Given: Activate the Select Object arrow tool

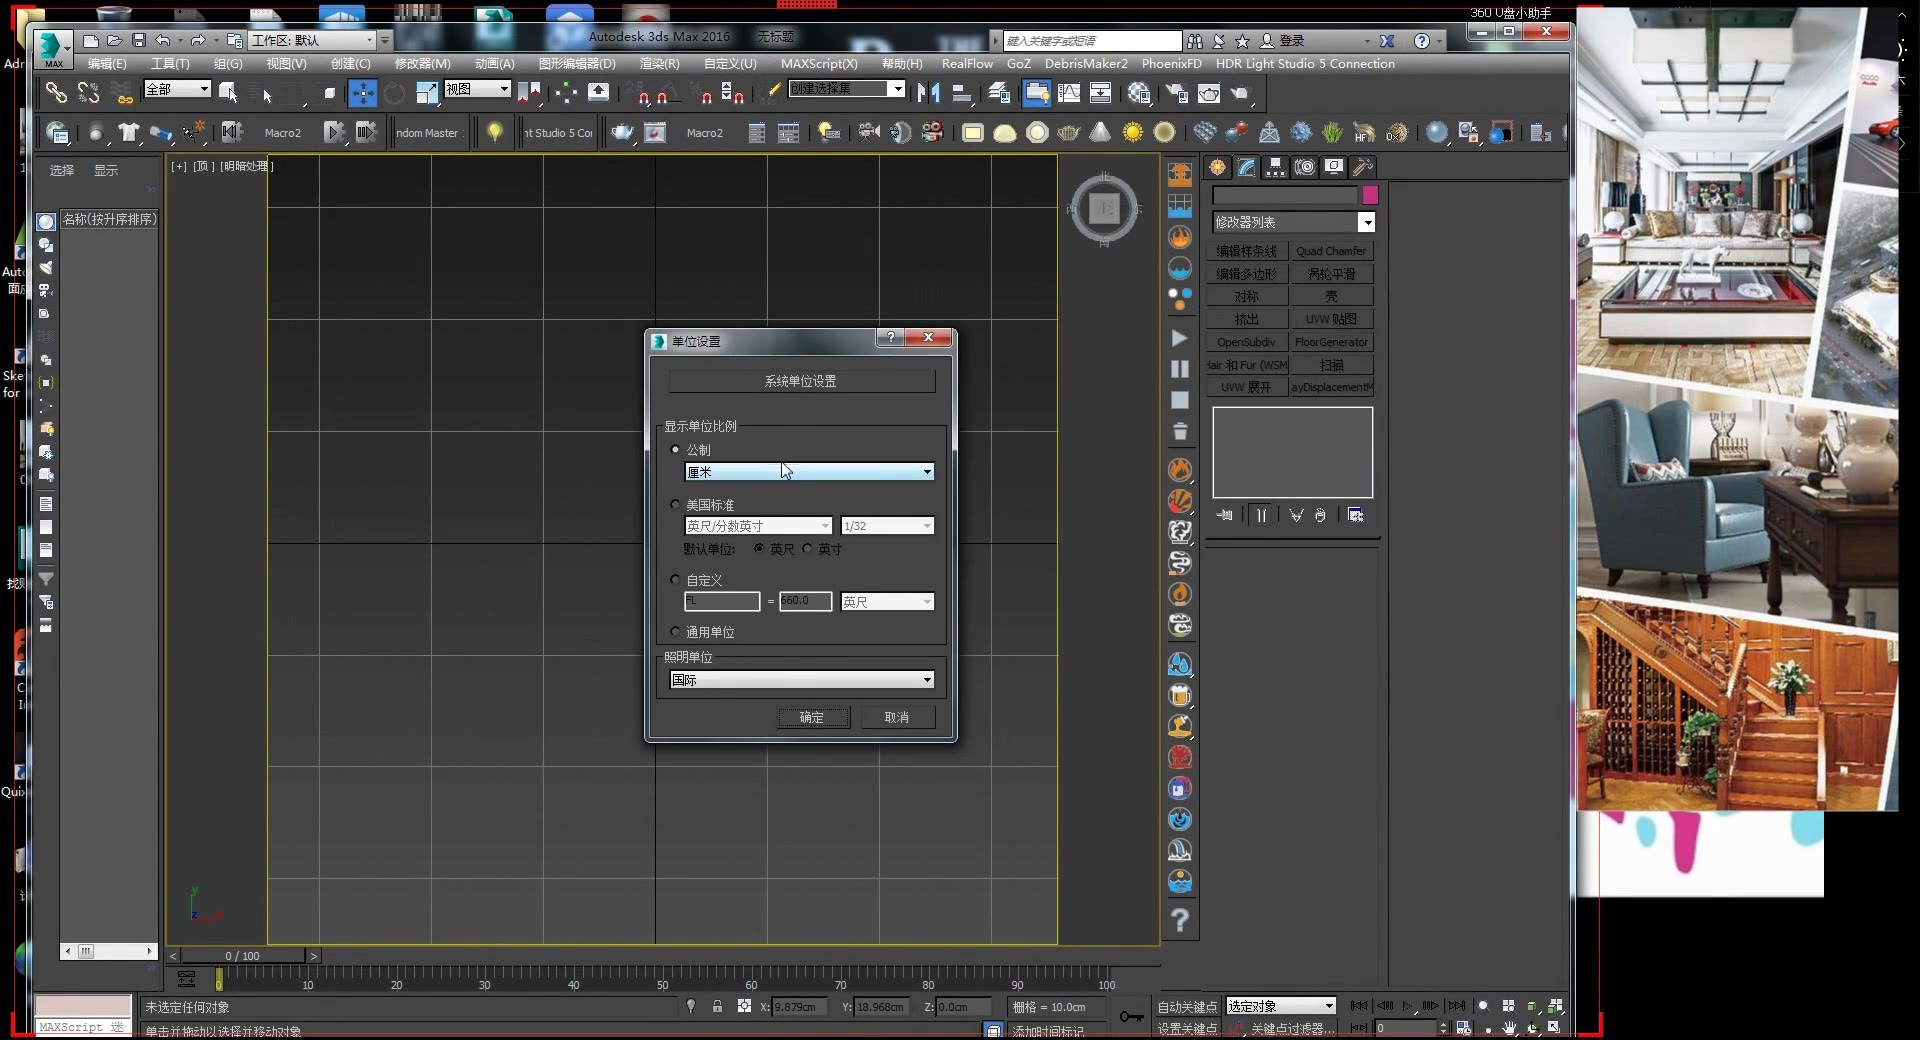Looking at the screenshot, I should (266, 93).
